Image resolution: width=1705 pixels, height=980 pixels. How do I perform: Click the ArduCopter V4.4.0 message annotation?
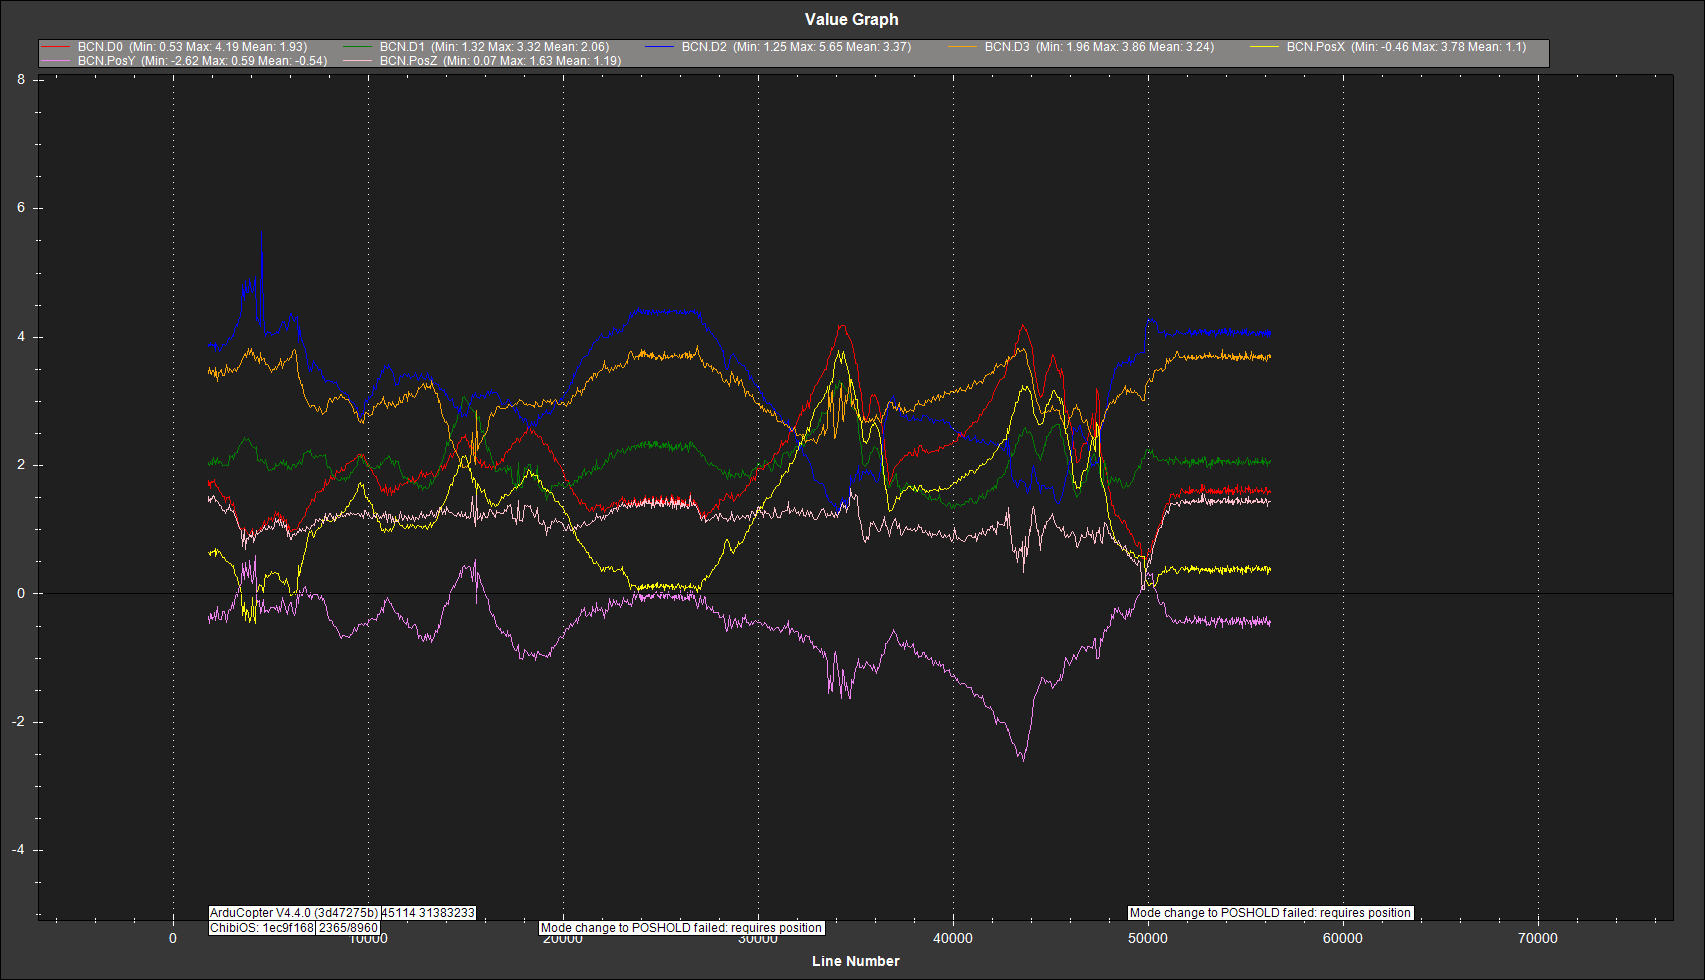294,913
